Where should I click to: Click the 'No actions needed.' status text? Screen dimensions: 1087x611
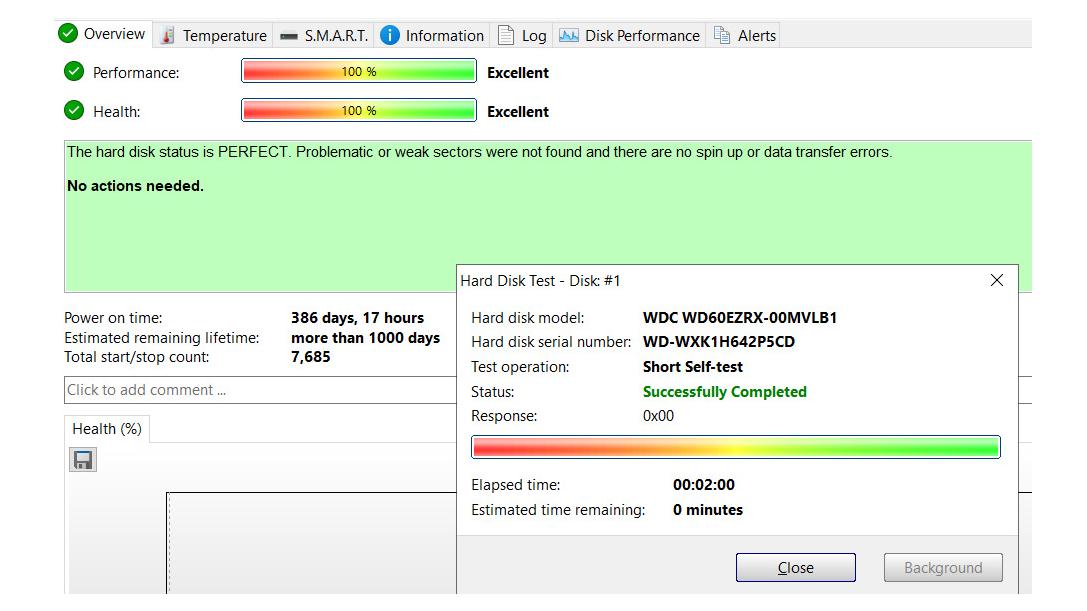tap(135, 186)
